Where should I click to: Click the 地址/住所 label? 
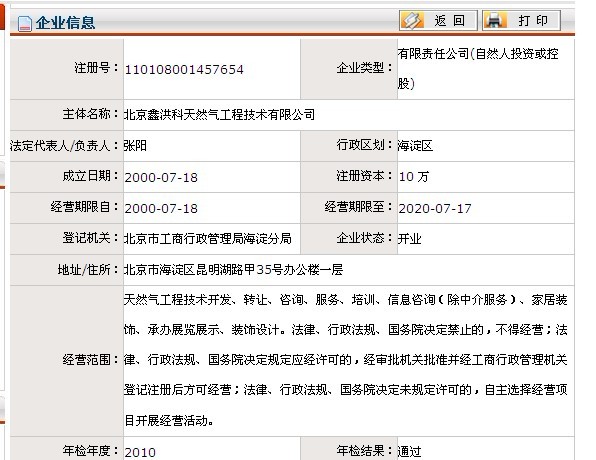pos(89,270)
